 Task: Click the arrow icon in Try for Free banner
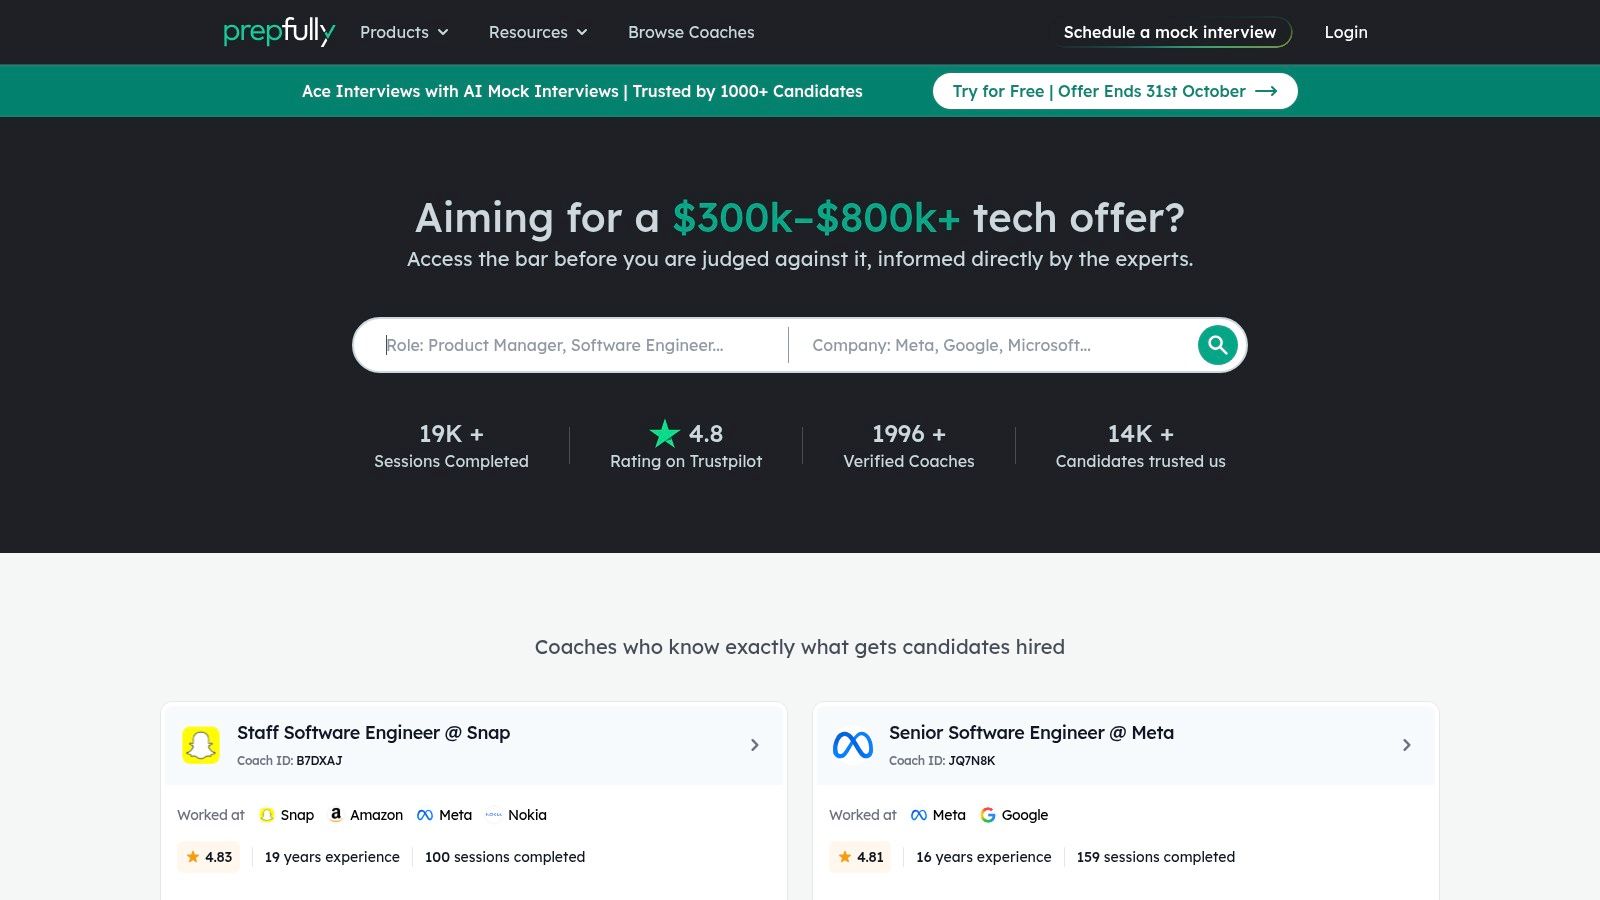1266,91
